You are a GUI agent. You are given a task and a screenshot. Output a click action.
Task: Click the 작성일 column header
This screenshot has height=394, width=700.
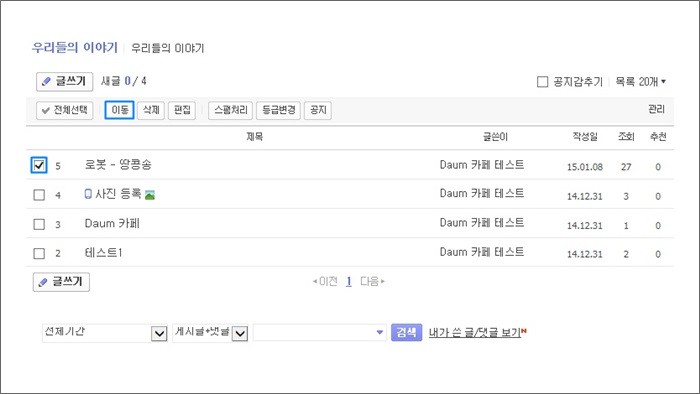click(585, 137)
